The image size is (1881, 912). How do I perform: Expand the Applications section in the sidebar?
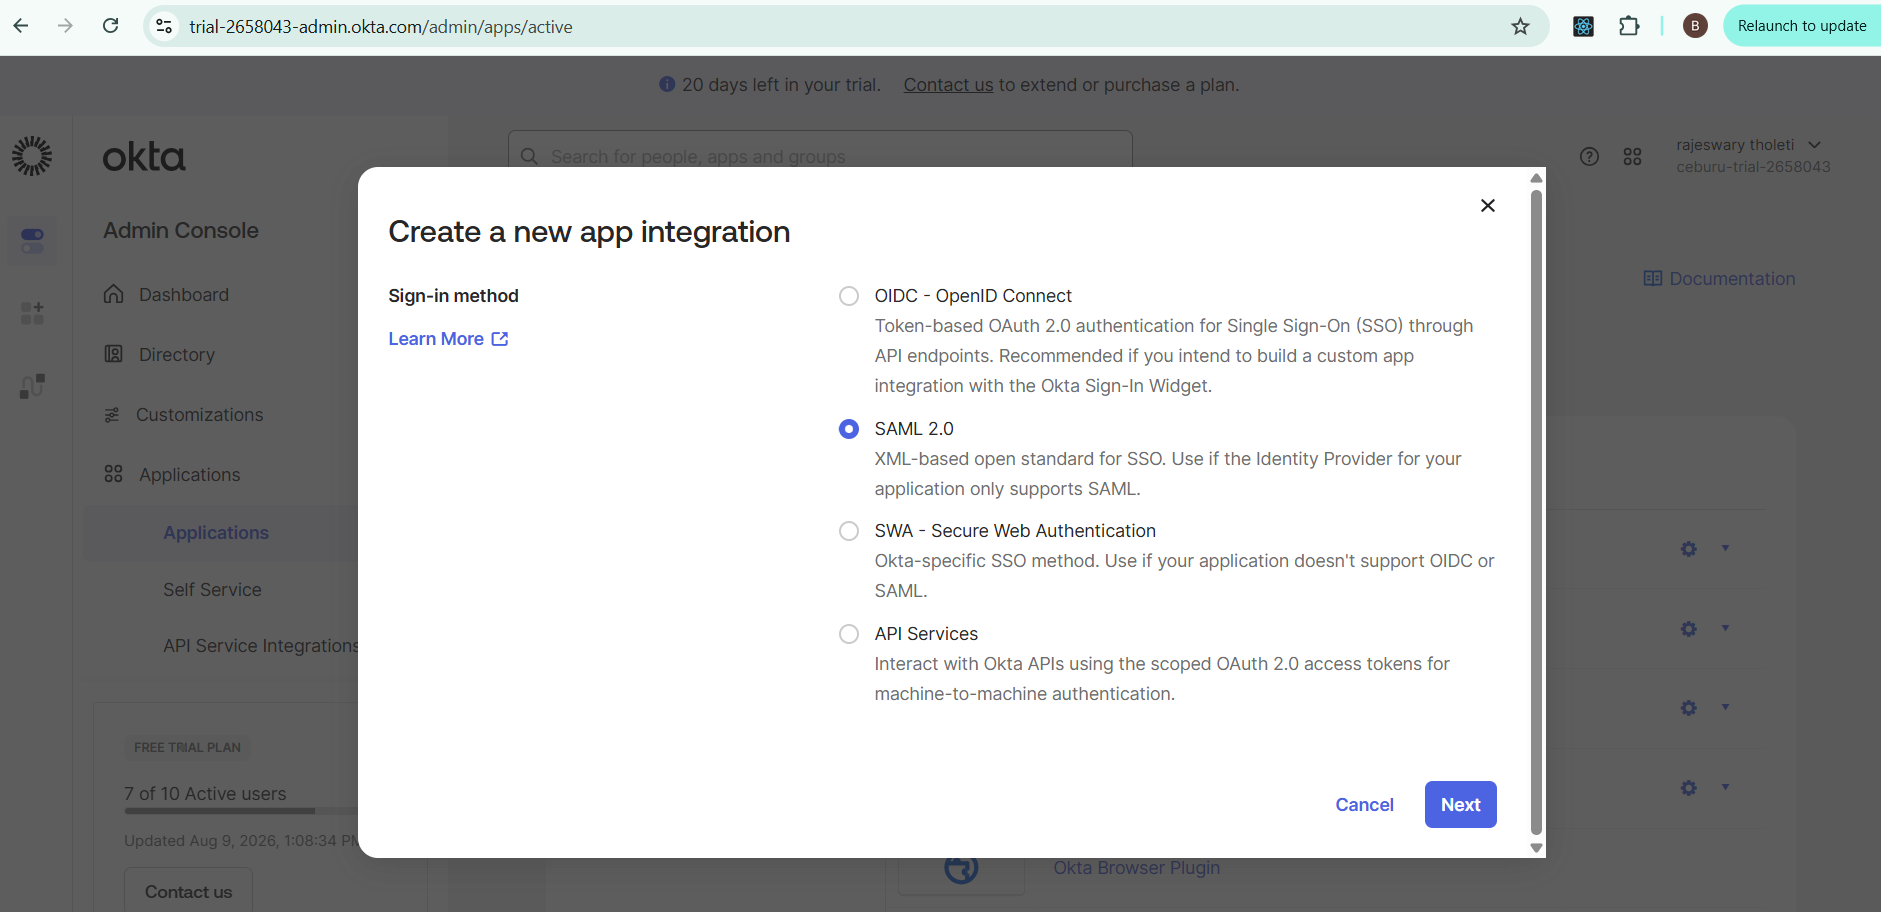pos(189,475)
